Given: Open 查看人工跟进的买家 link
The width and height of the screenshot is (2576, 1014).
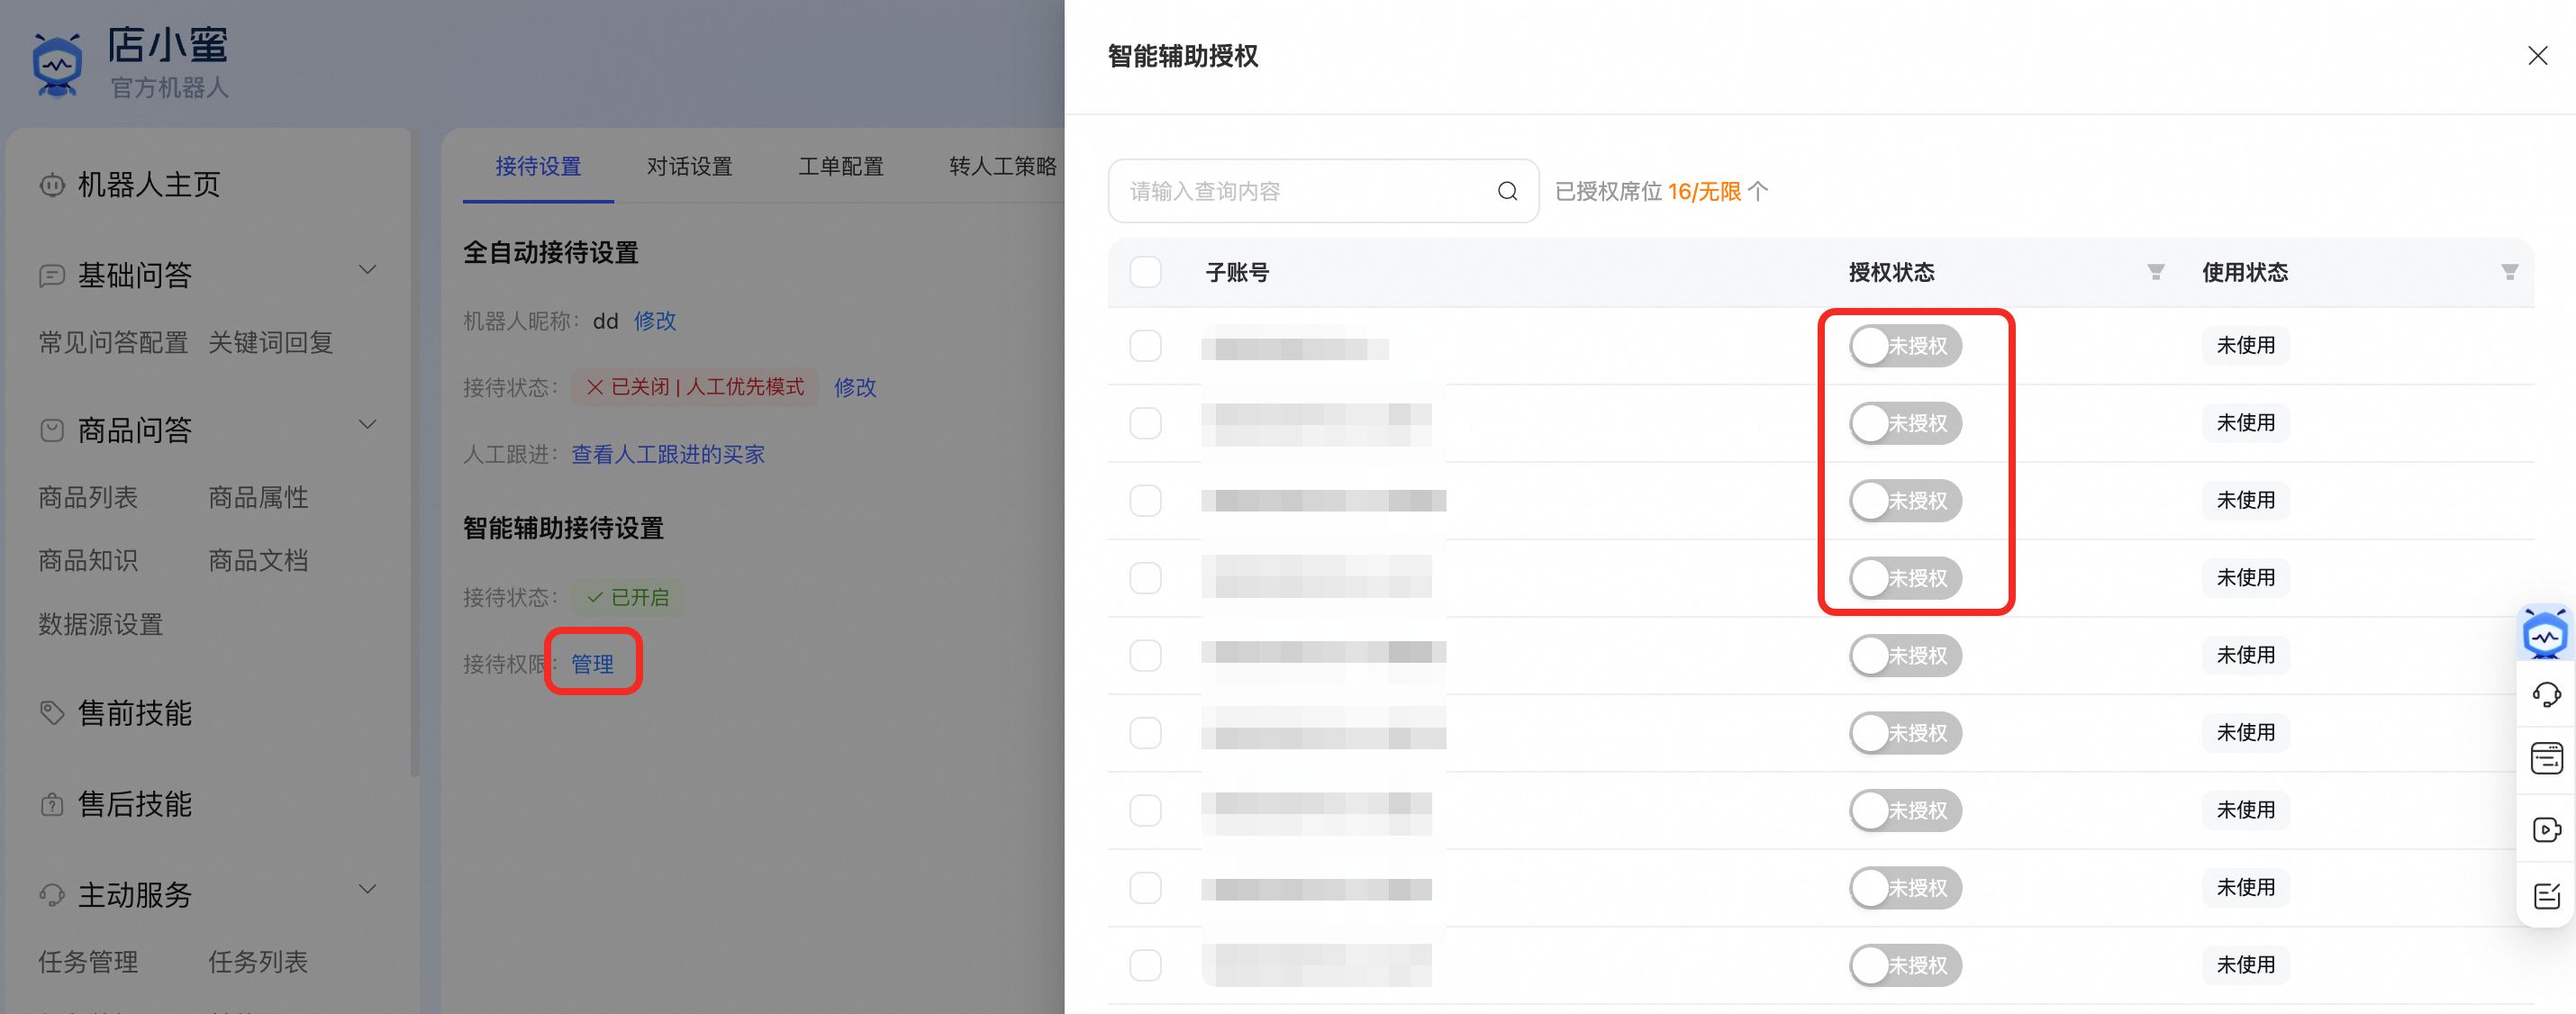Looking at the screenshot, I should (668, 455).
